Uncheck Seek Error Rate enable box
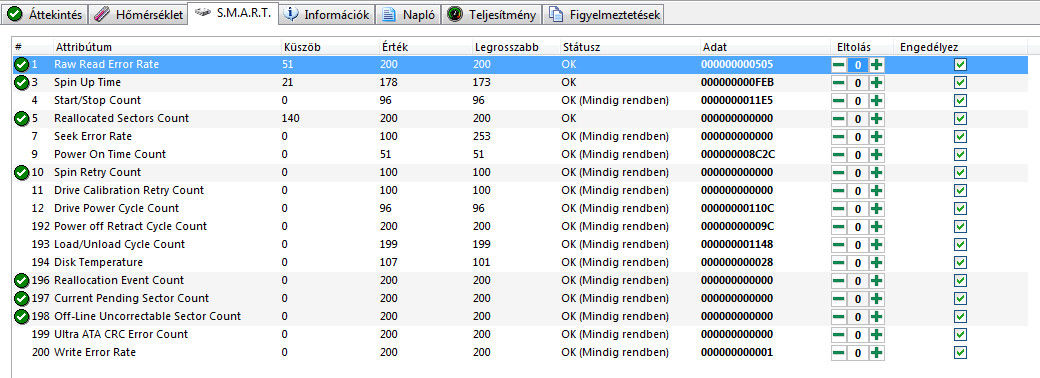The image size is (1040, 378). (x=960, y=136)
